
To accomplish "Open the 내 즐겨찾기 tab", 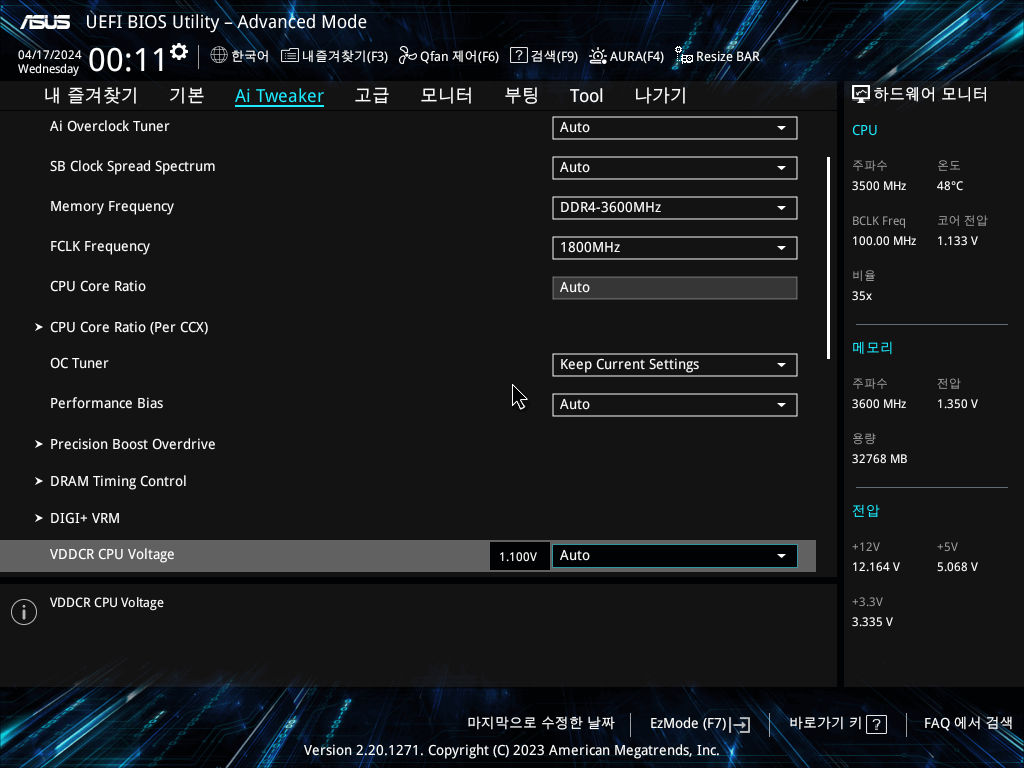I will click(91, 95).
